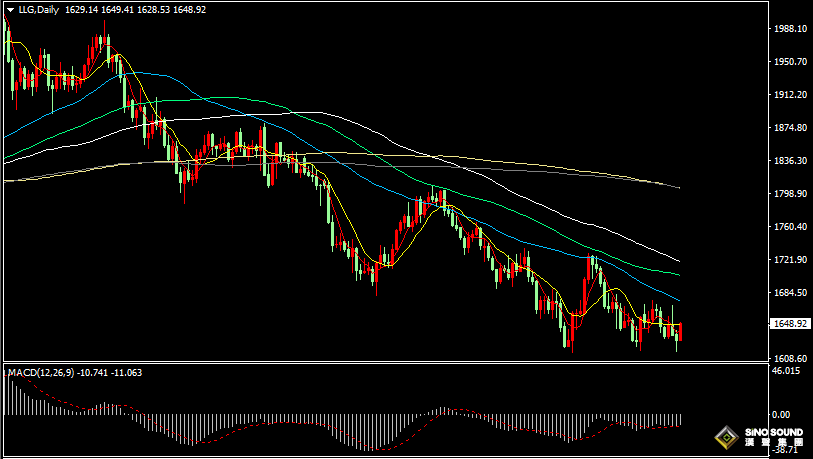Click the MACD 46.015 axis label
813x459 pixels.
pos(787,371)
